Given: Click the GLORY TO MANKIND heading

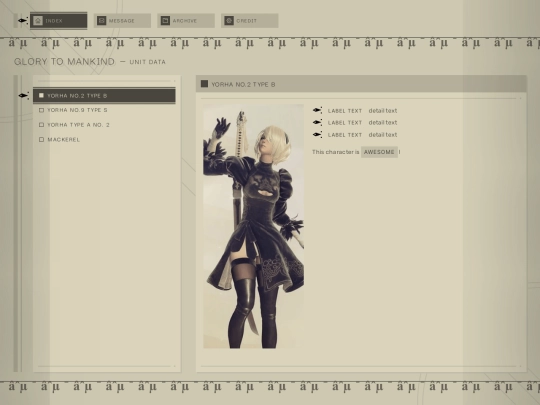Looking at the screenshot, I should click(64, 62).
